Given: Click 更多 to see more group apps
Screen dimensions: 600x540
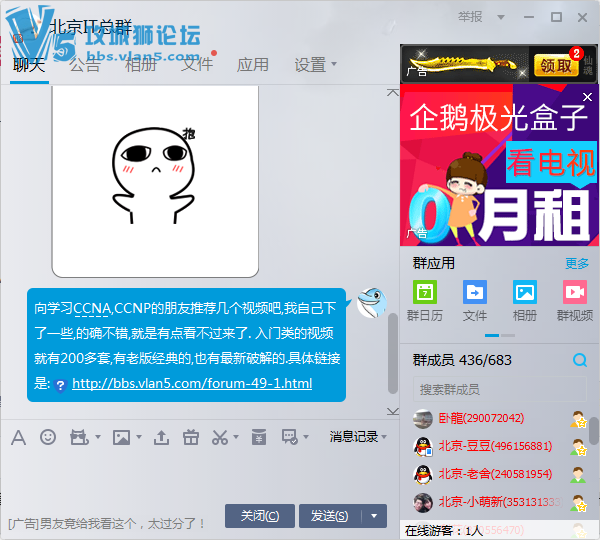Looking at the screenshot, I should click(577, 264).
